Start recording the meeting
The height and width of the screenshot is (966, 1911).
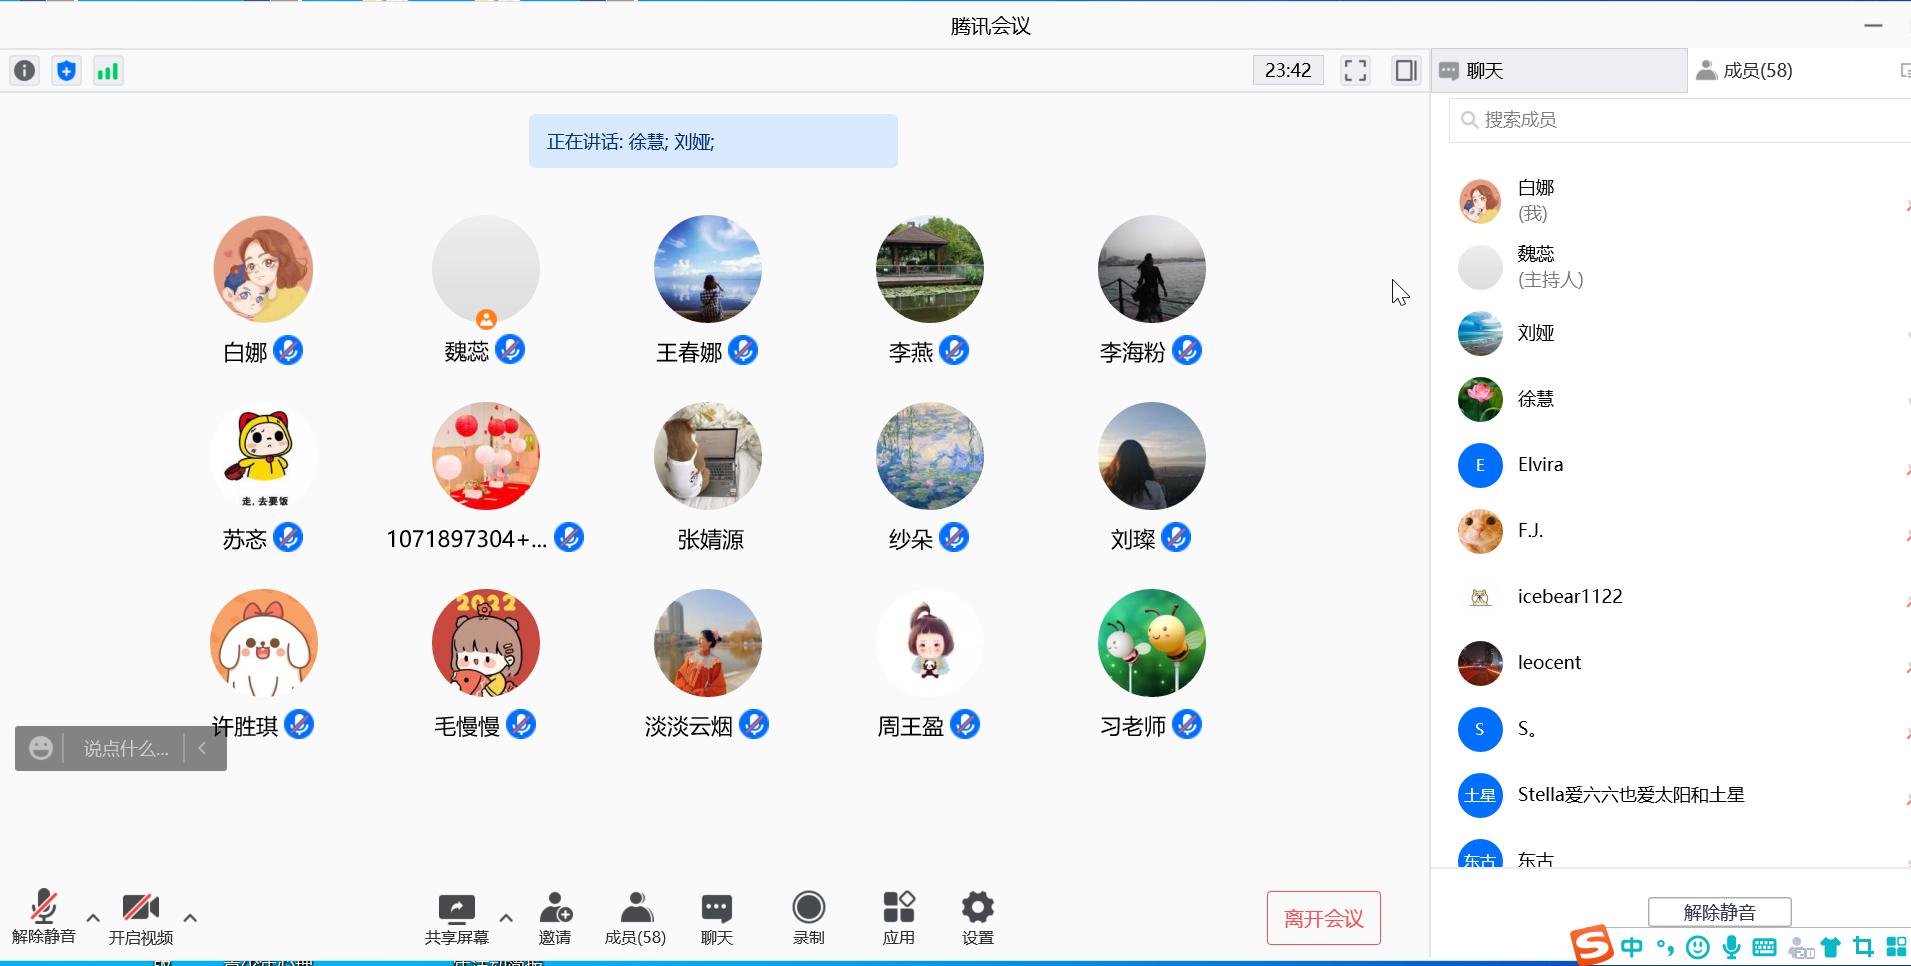click(x=808, y=917)
